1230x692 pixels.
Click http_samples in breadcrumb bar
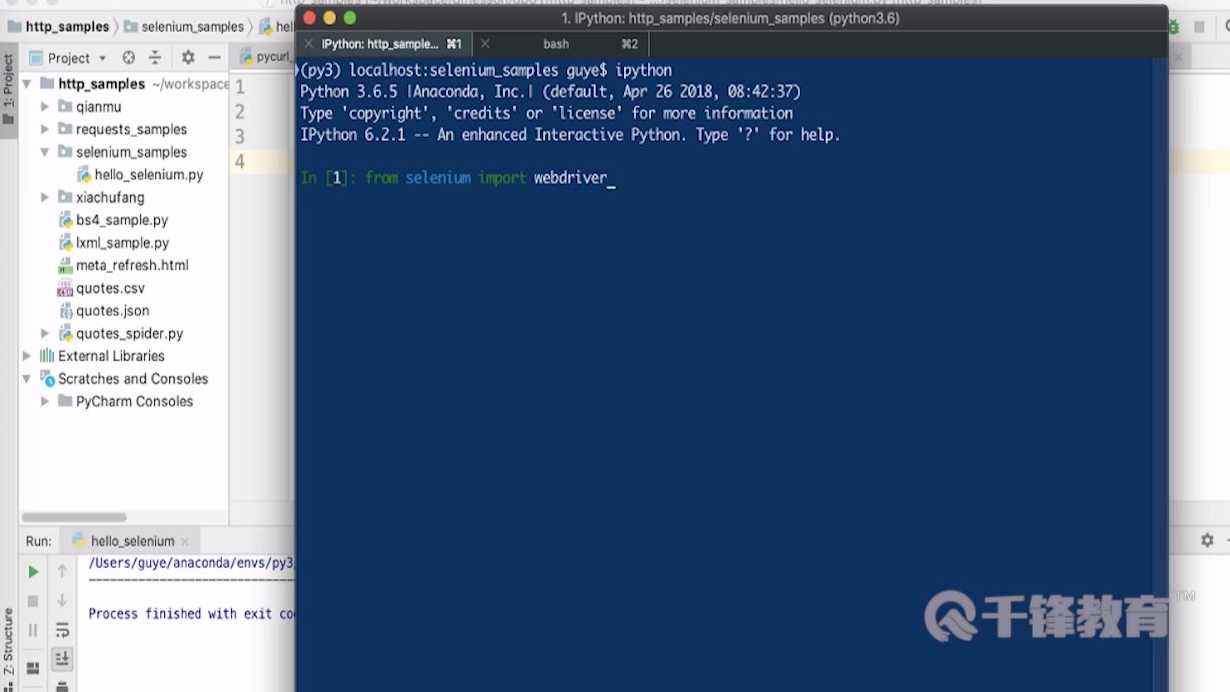(66, 27)
